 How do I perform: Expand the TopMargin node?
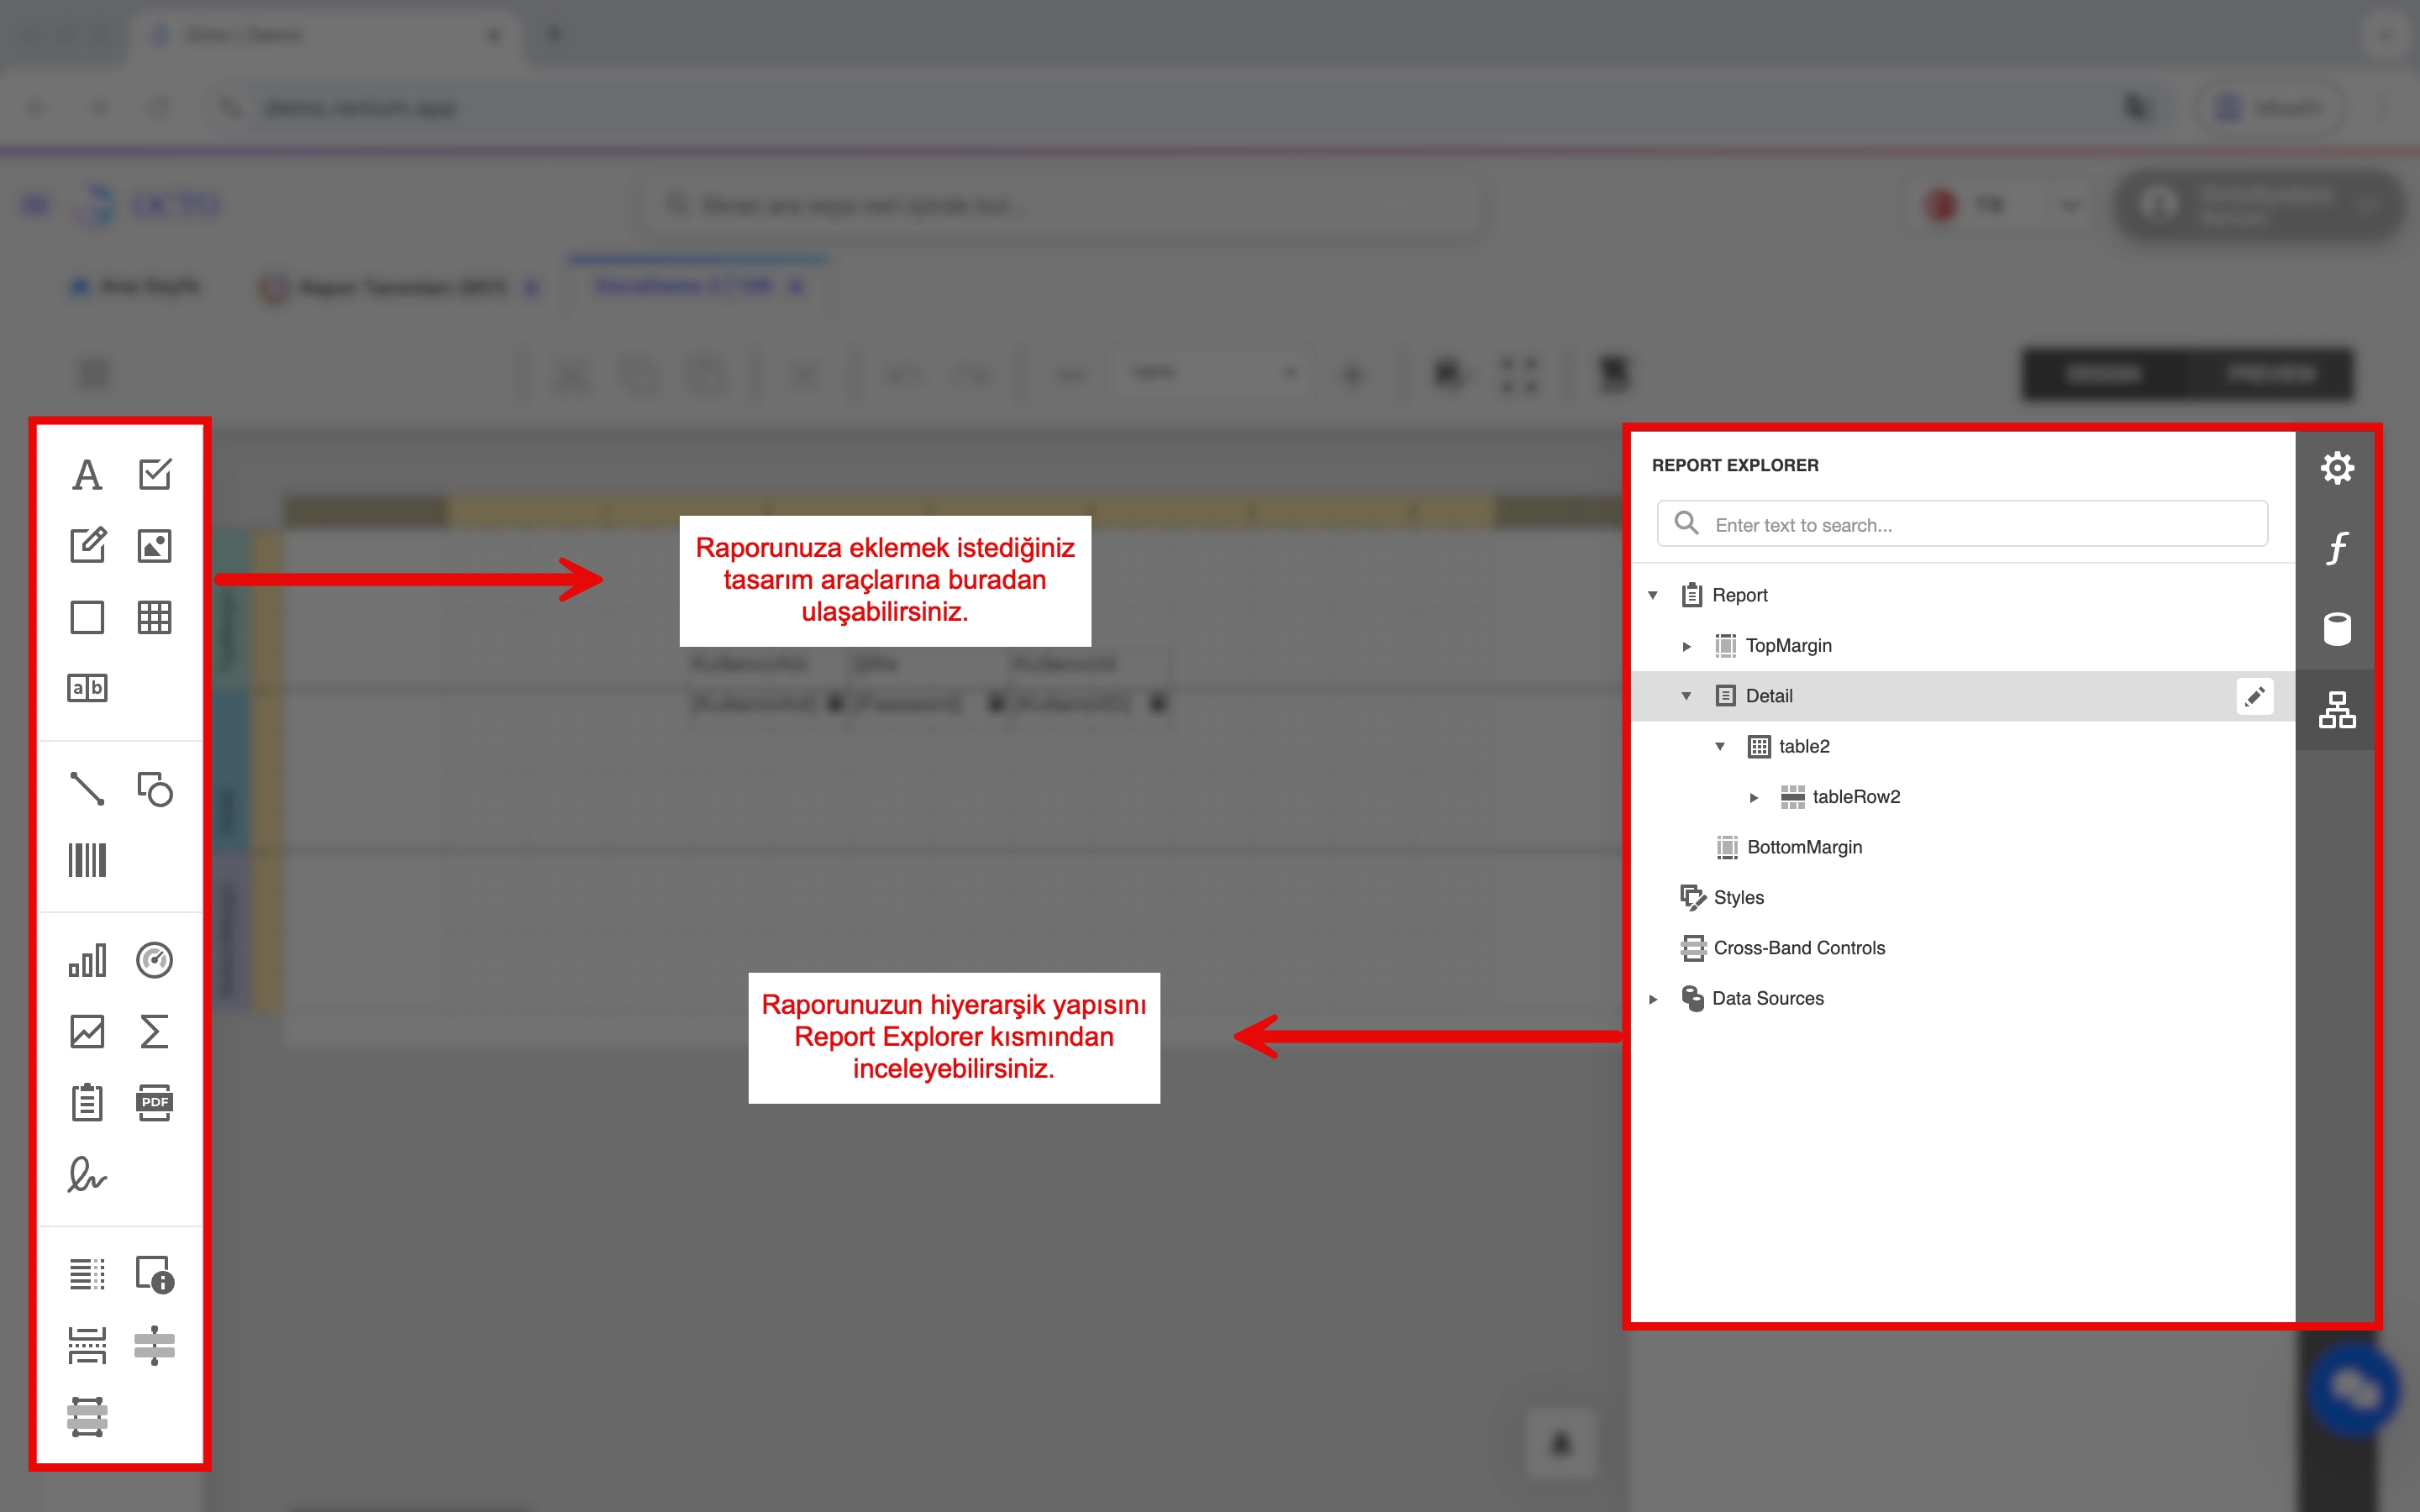click(1688, 646)
